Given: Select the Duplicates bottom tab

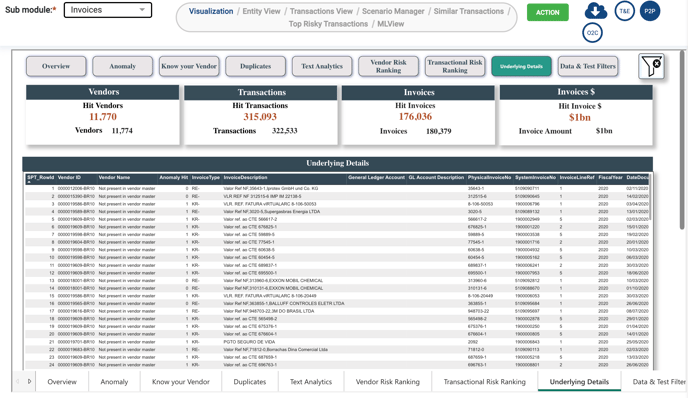Looking at the screenshot, I should (x=250, y=382).
